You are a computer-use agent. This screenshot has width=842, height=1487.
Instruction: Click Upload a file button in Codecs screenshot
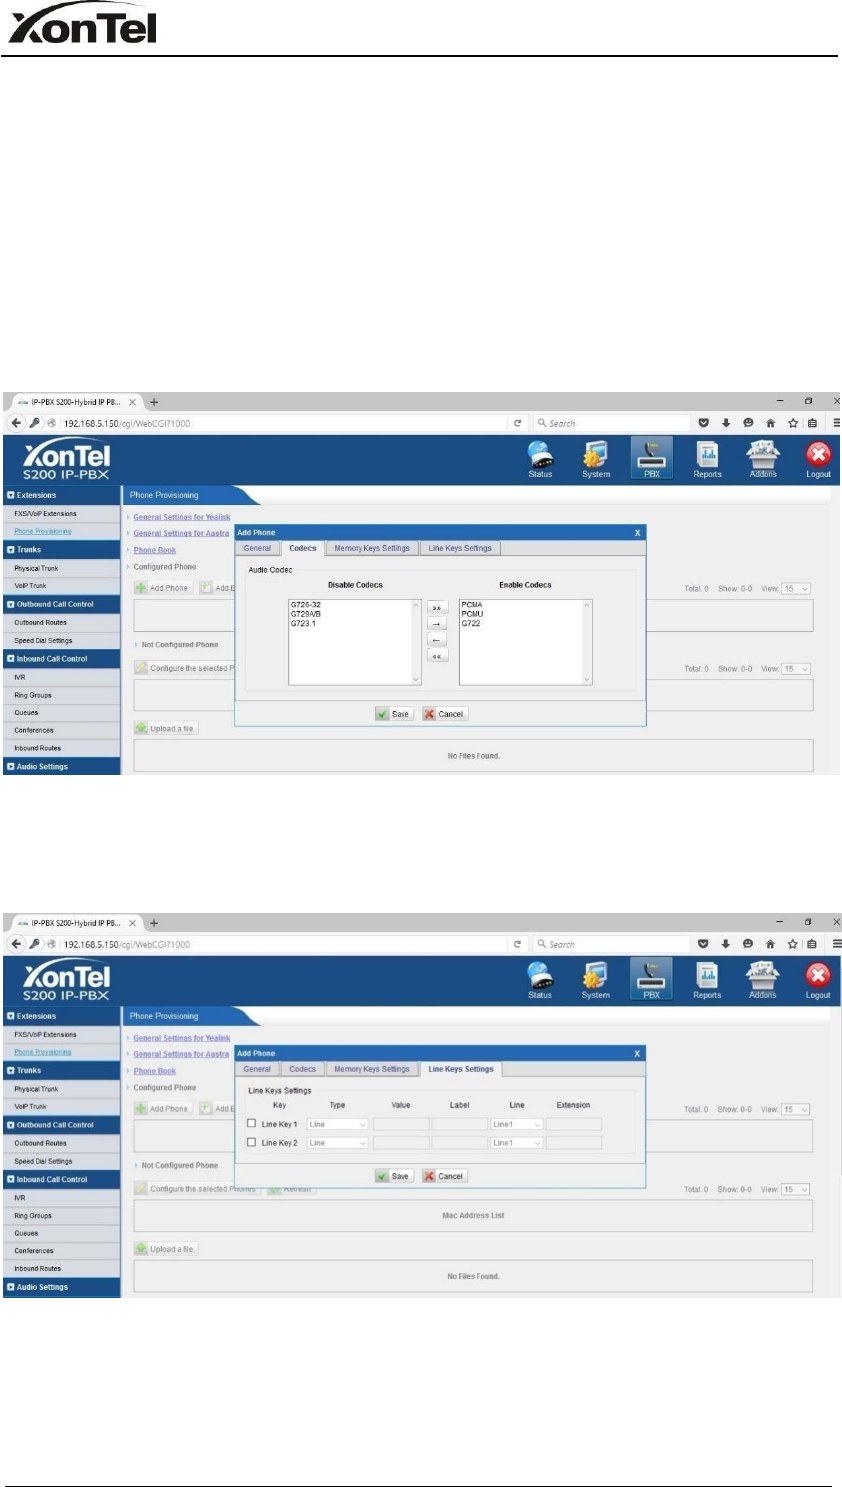(166, 729)
